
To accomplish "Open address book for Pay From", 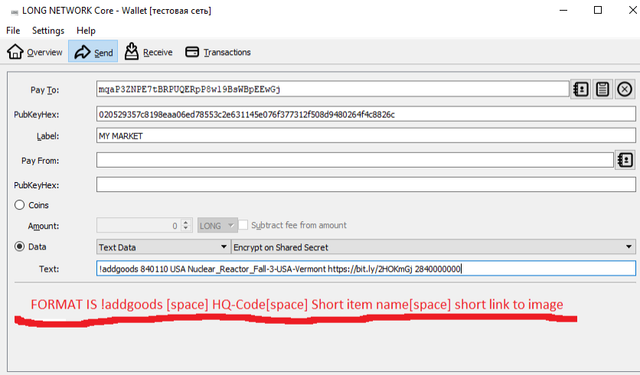I will click(625, 160).
